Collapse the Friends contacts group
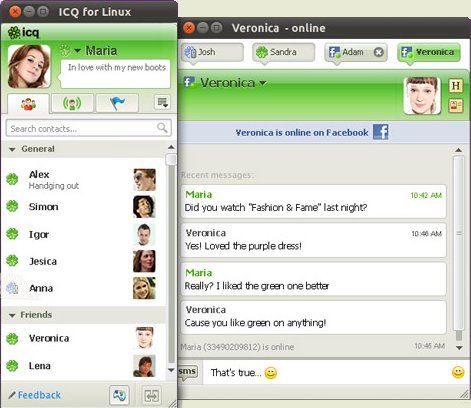This screenshot has width=471, height=408. pos(12,315)
